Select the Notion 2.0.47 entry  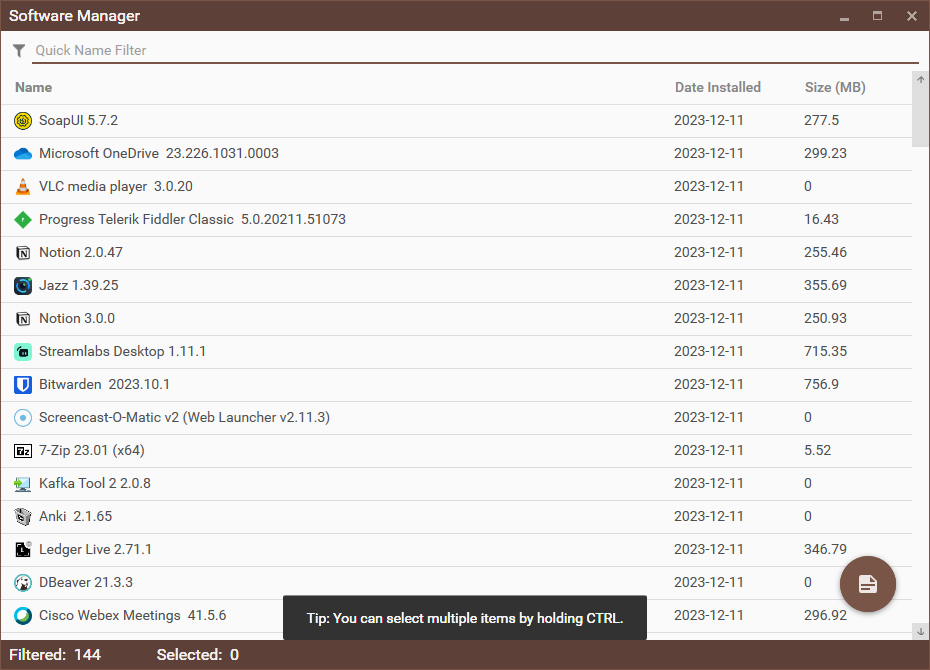tap(81, 253)
